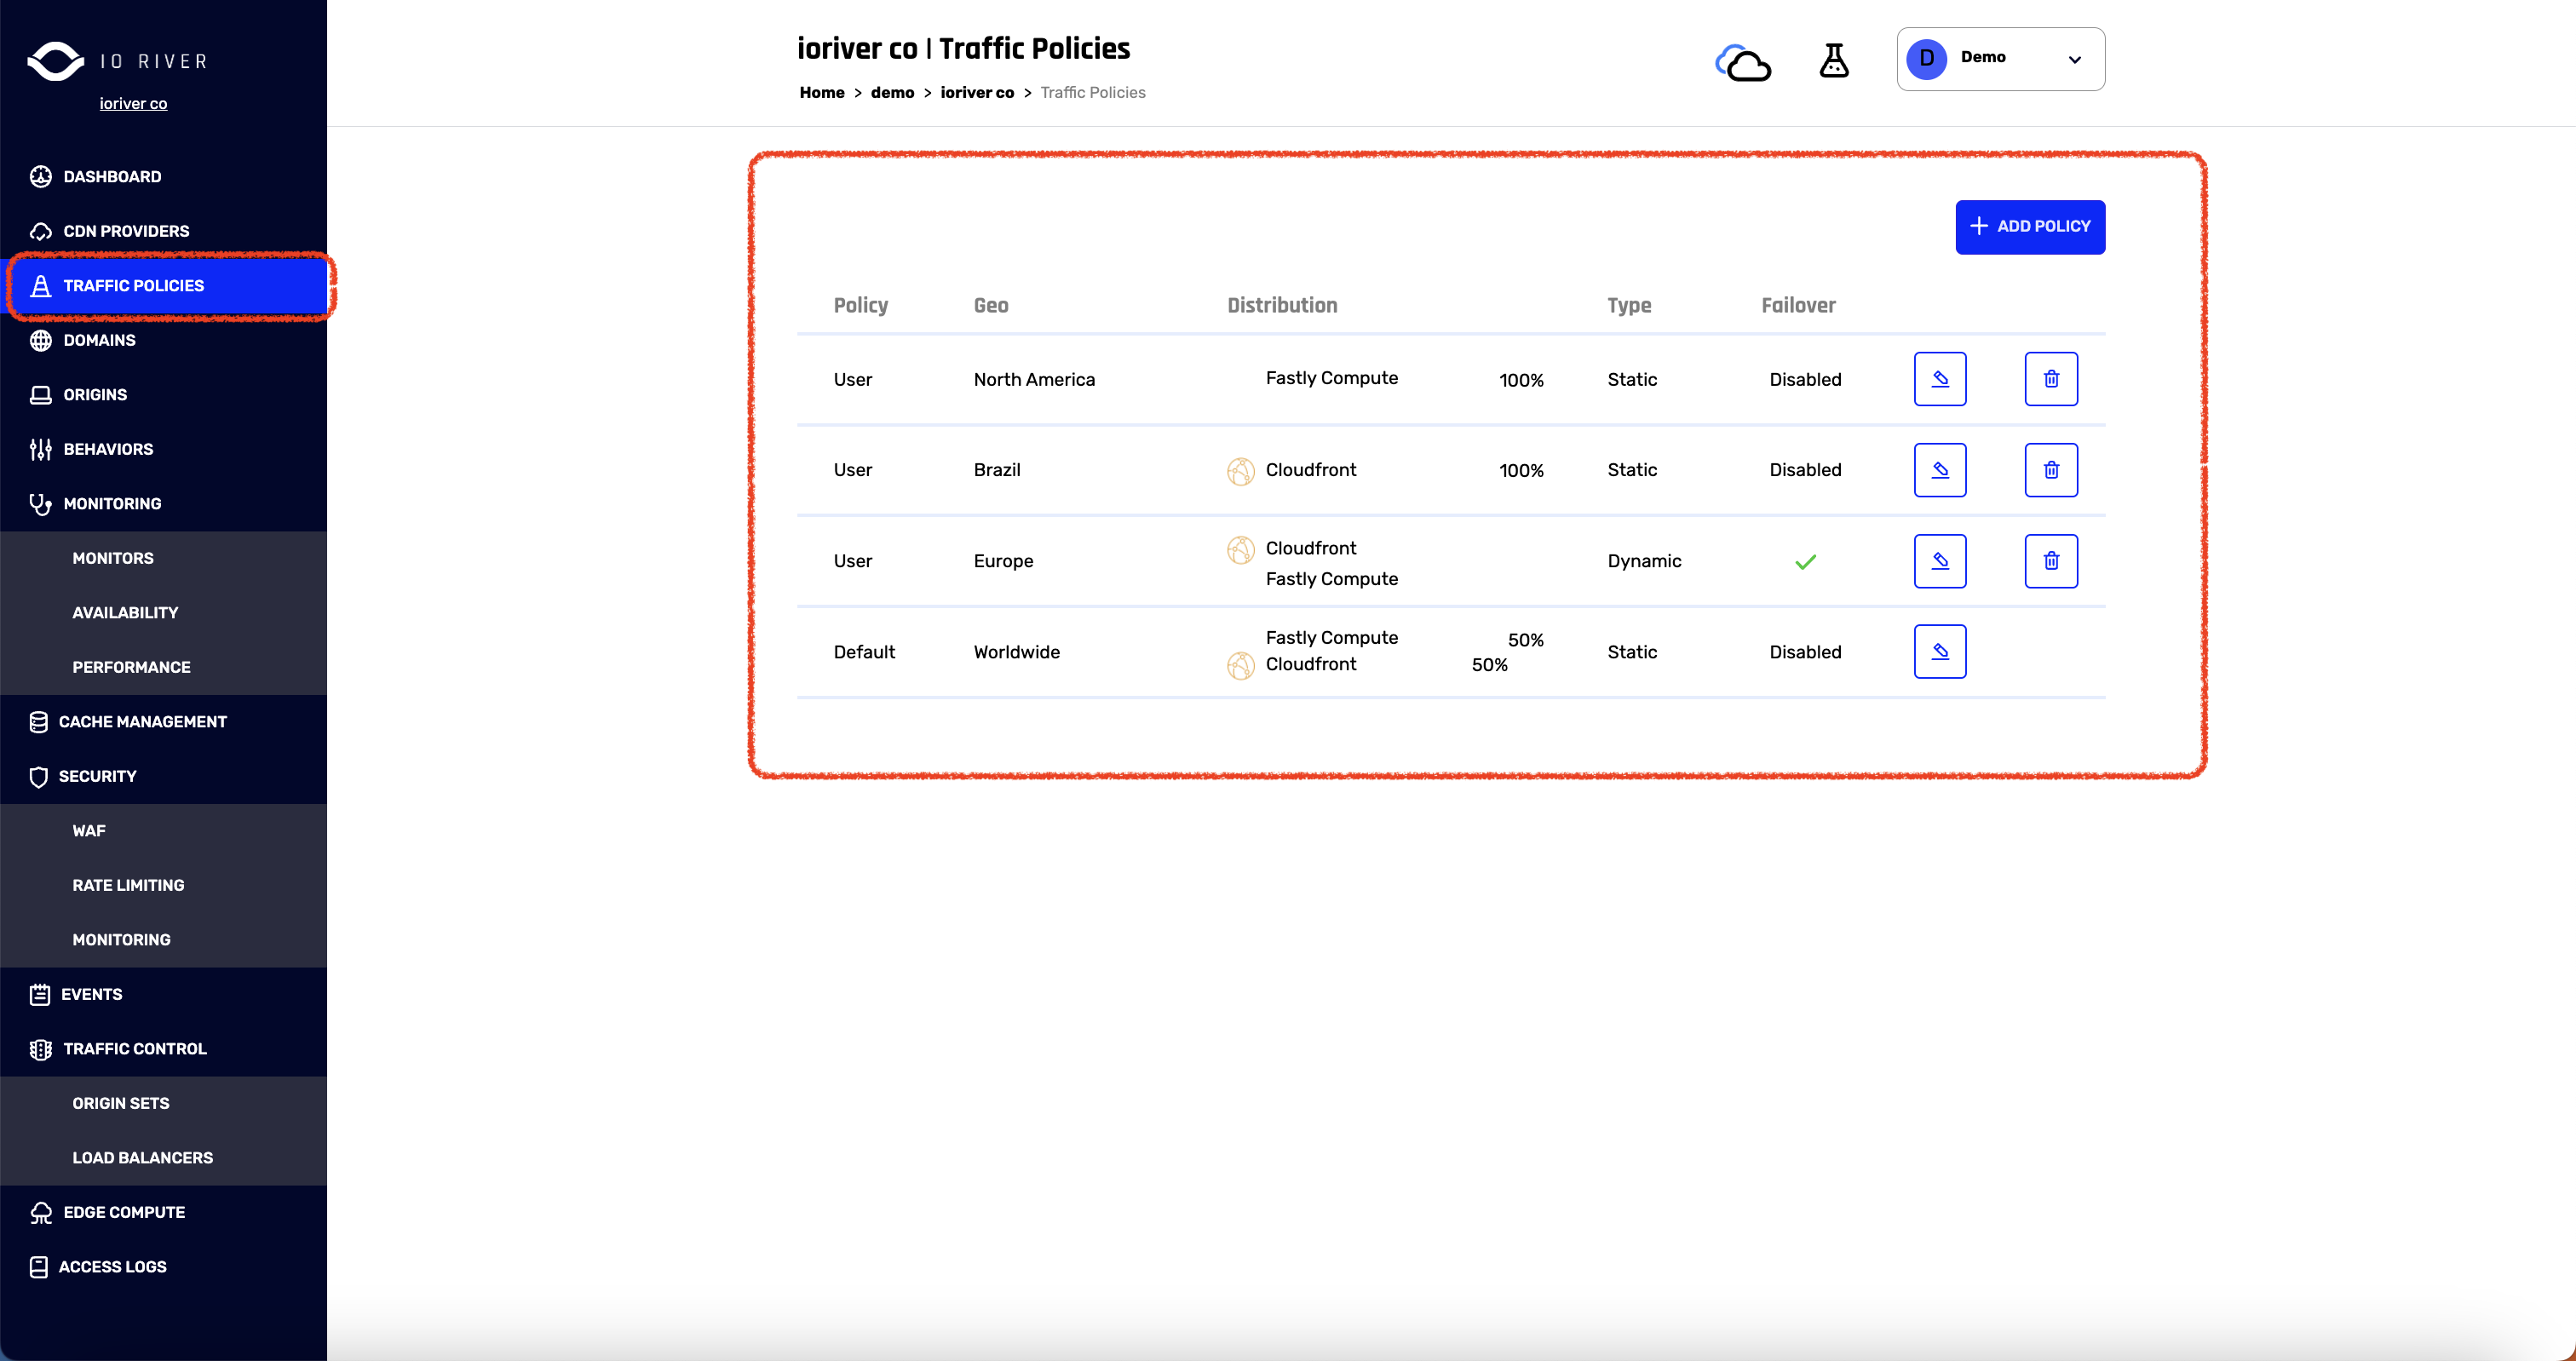Open Monitoring under Security
This screenshot has width=2576, height=1361.
[x=121, y=940]
